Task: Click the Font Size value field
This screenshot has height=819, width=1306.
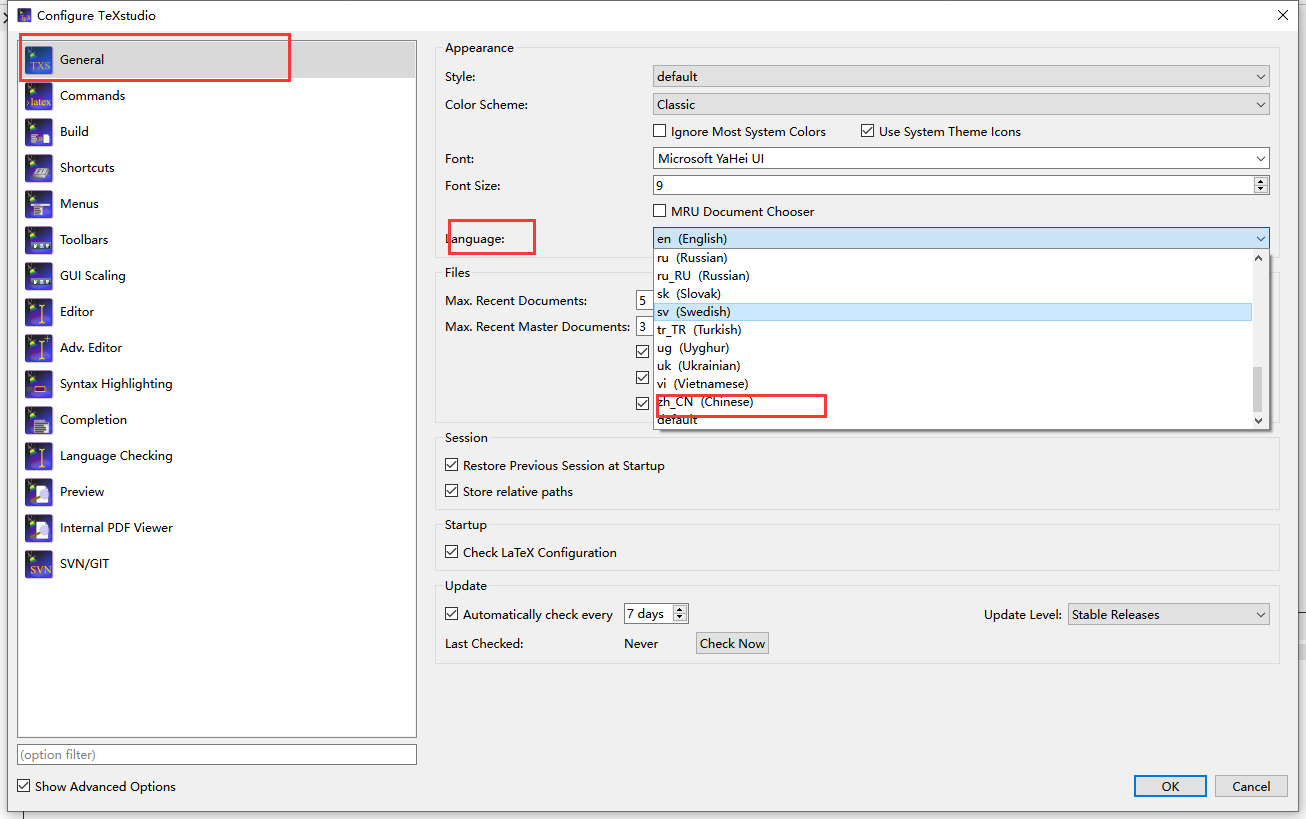Action: (x=953, y=185)
